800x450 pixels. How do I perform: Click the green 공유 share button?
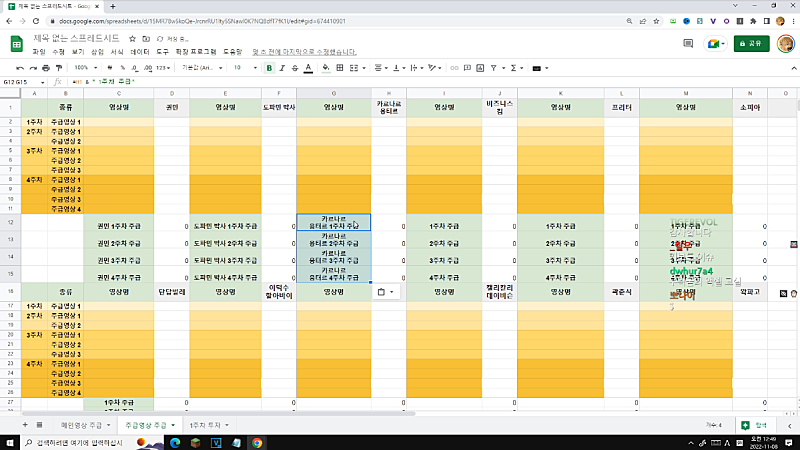[752, 43]
